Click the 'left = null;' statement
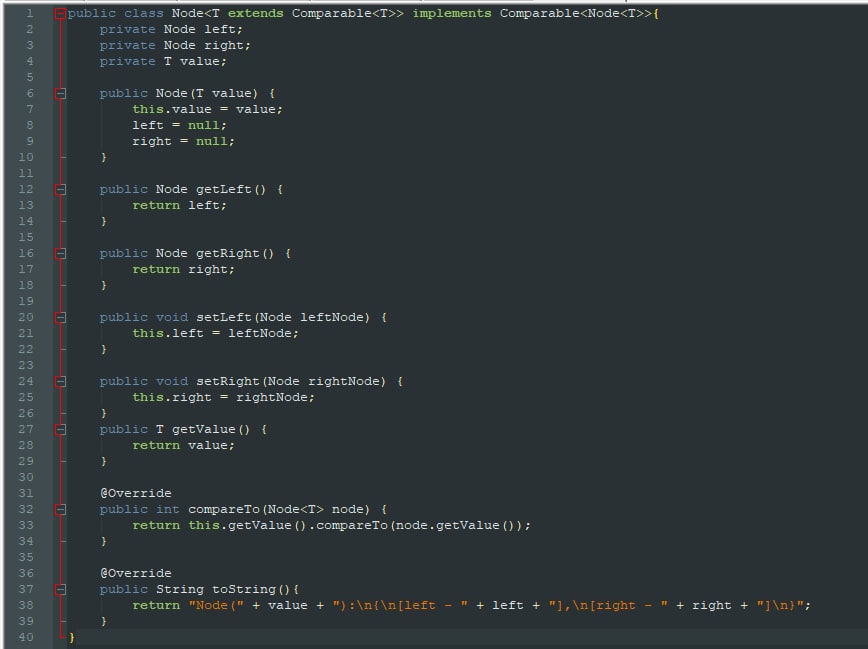The height and width of the screenshot is (649, 868). click(x=179, y=125)
